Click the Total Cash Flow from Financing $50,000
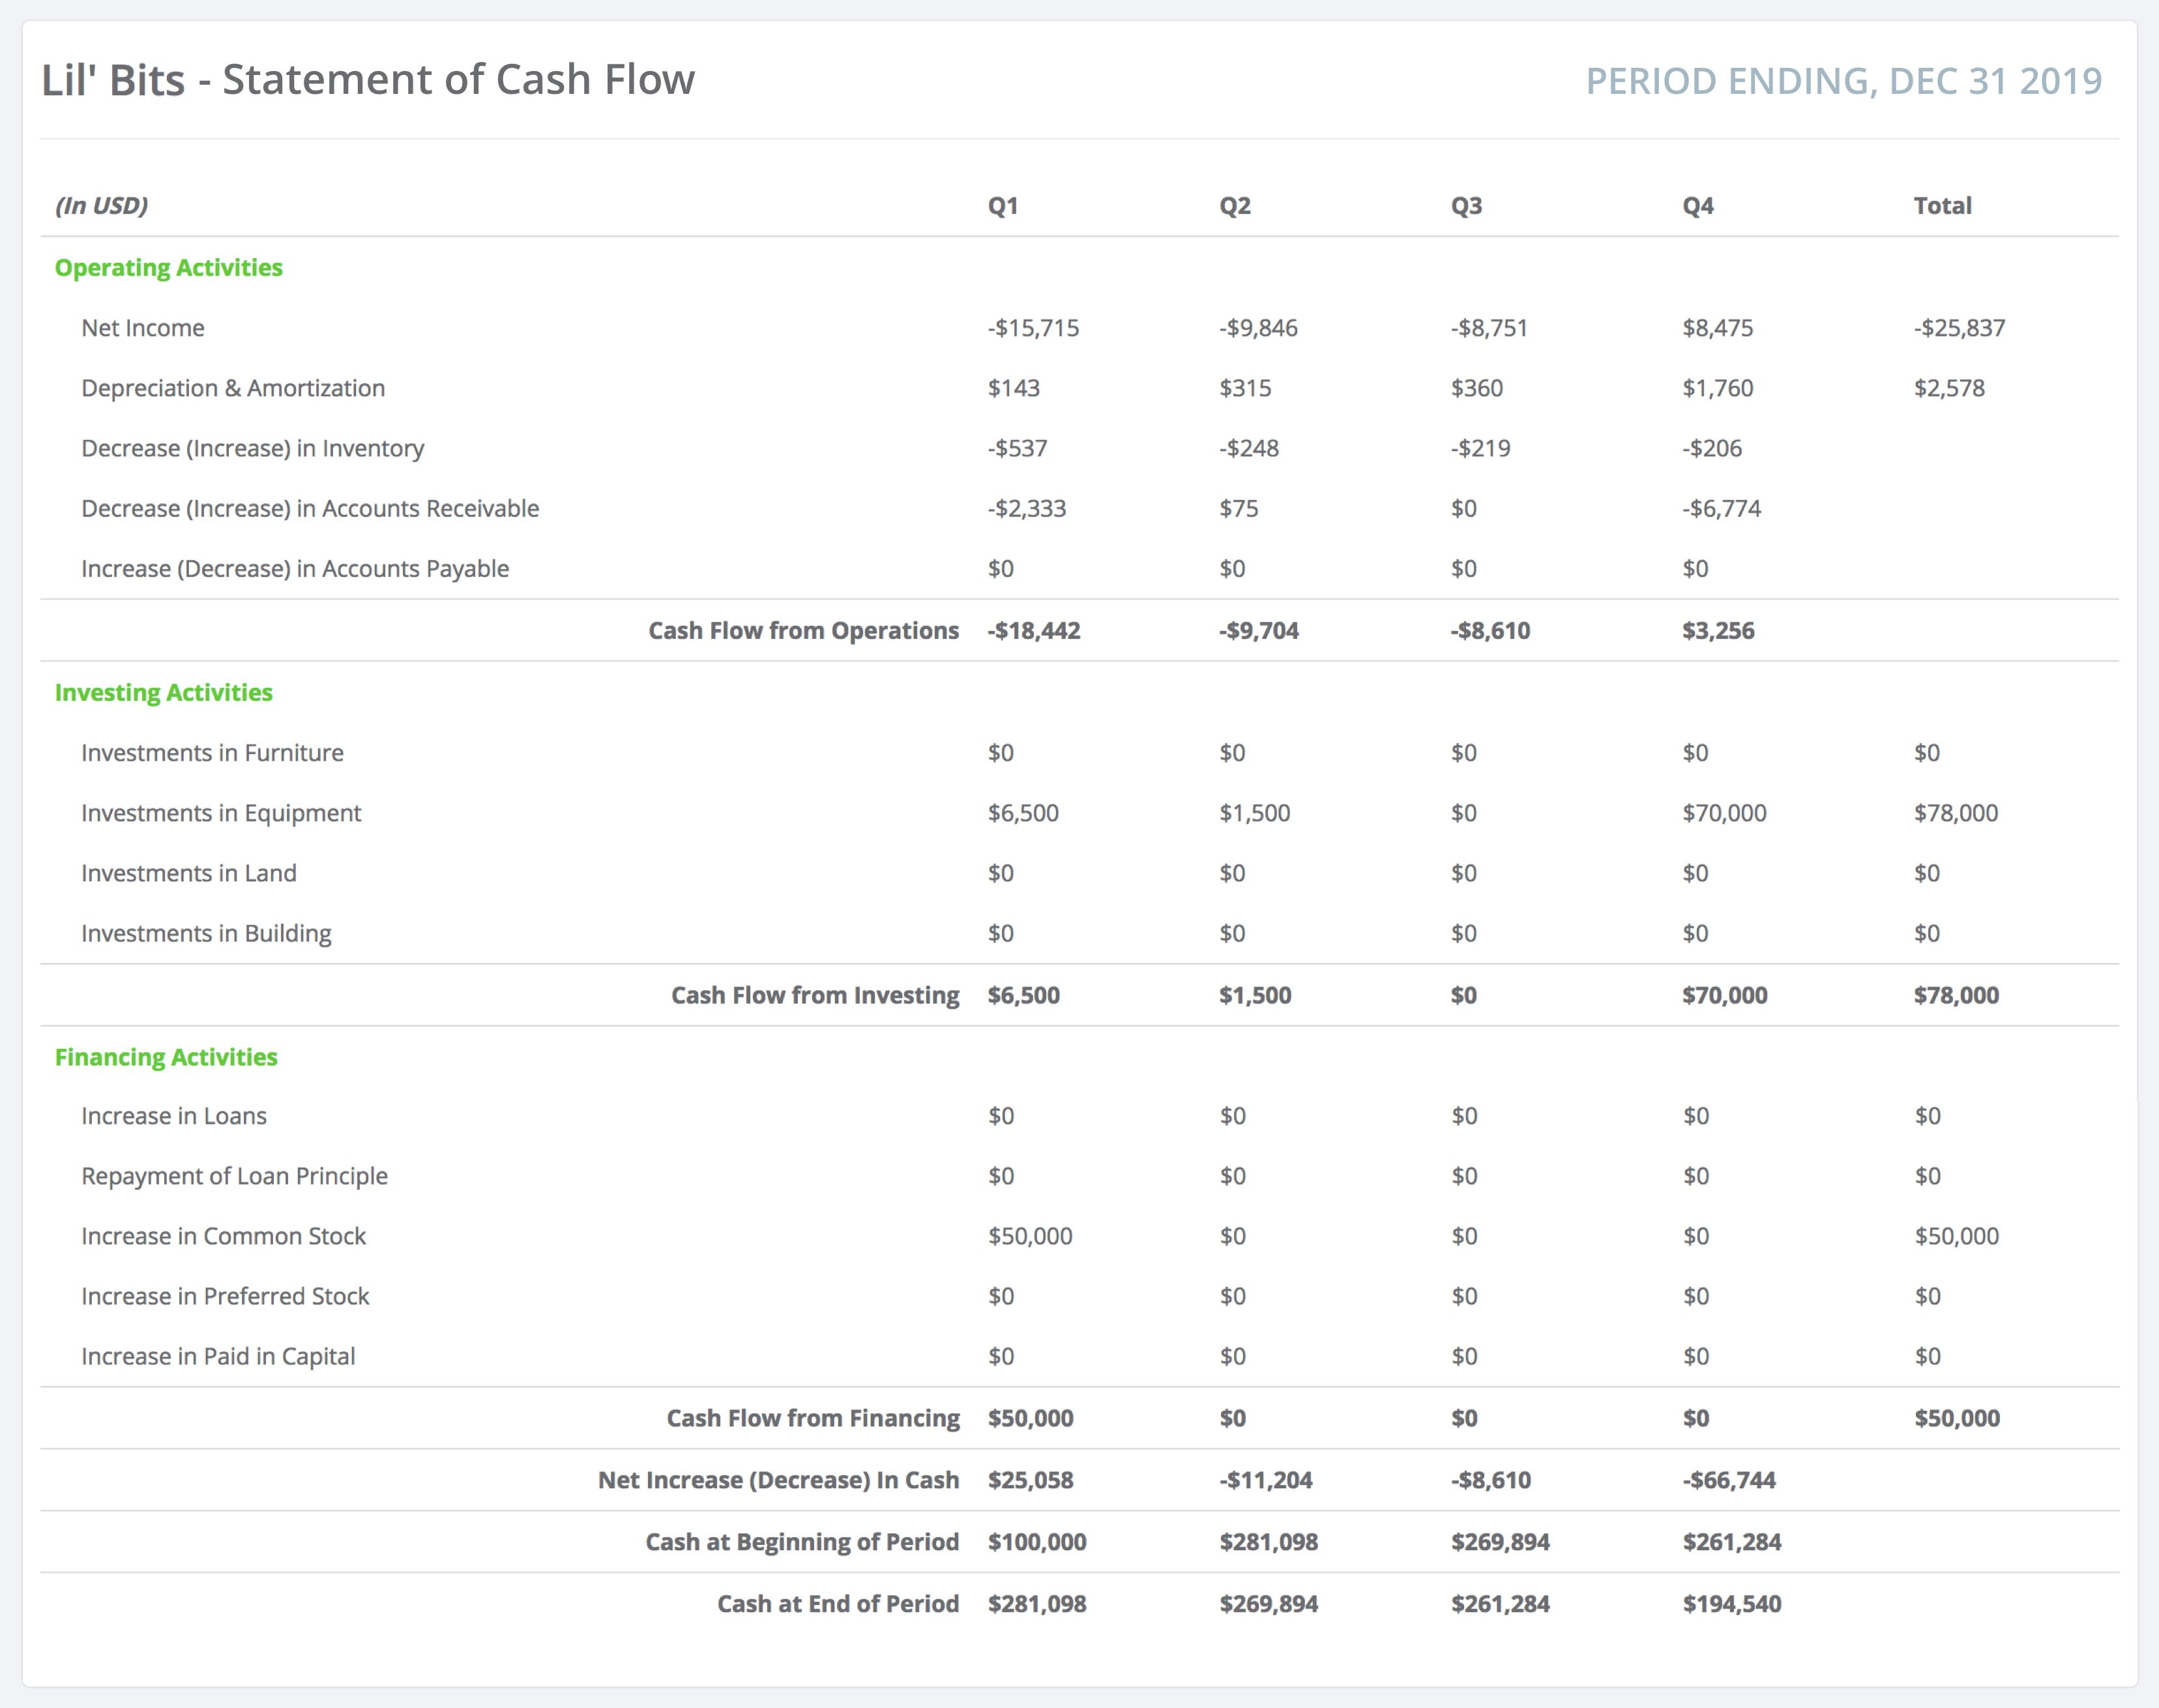 pos(1956,1418)
